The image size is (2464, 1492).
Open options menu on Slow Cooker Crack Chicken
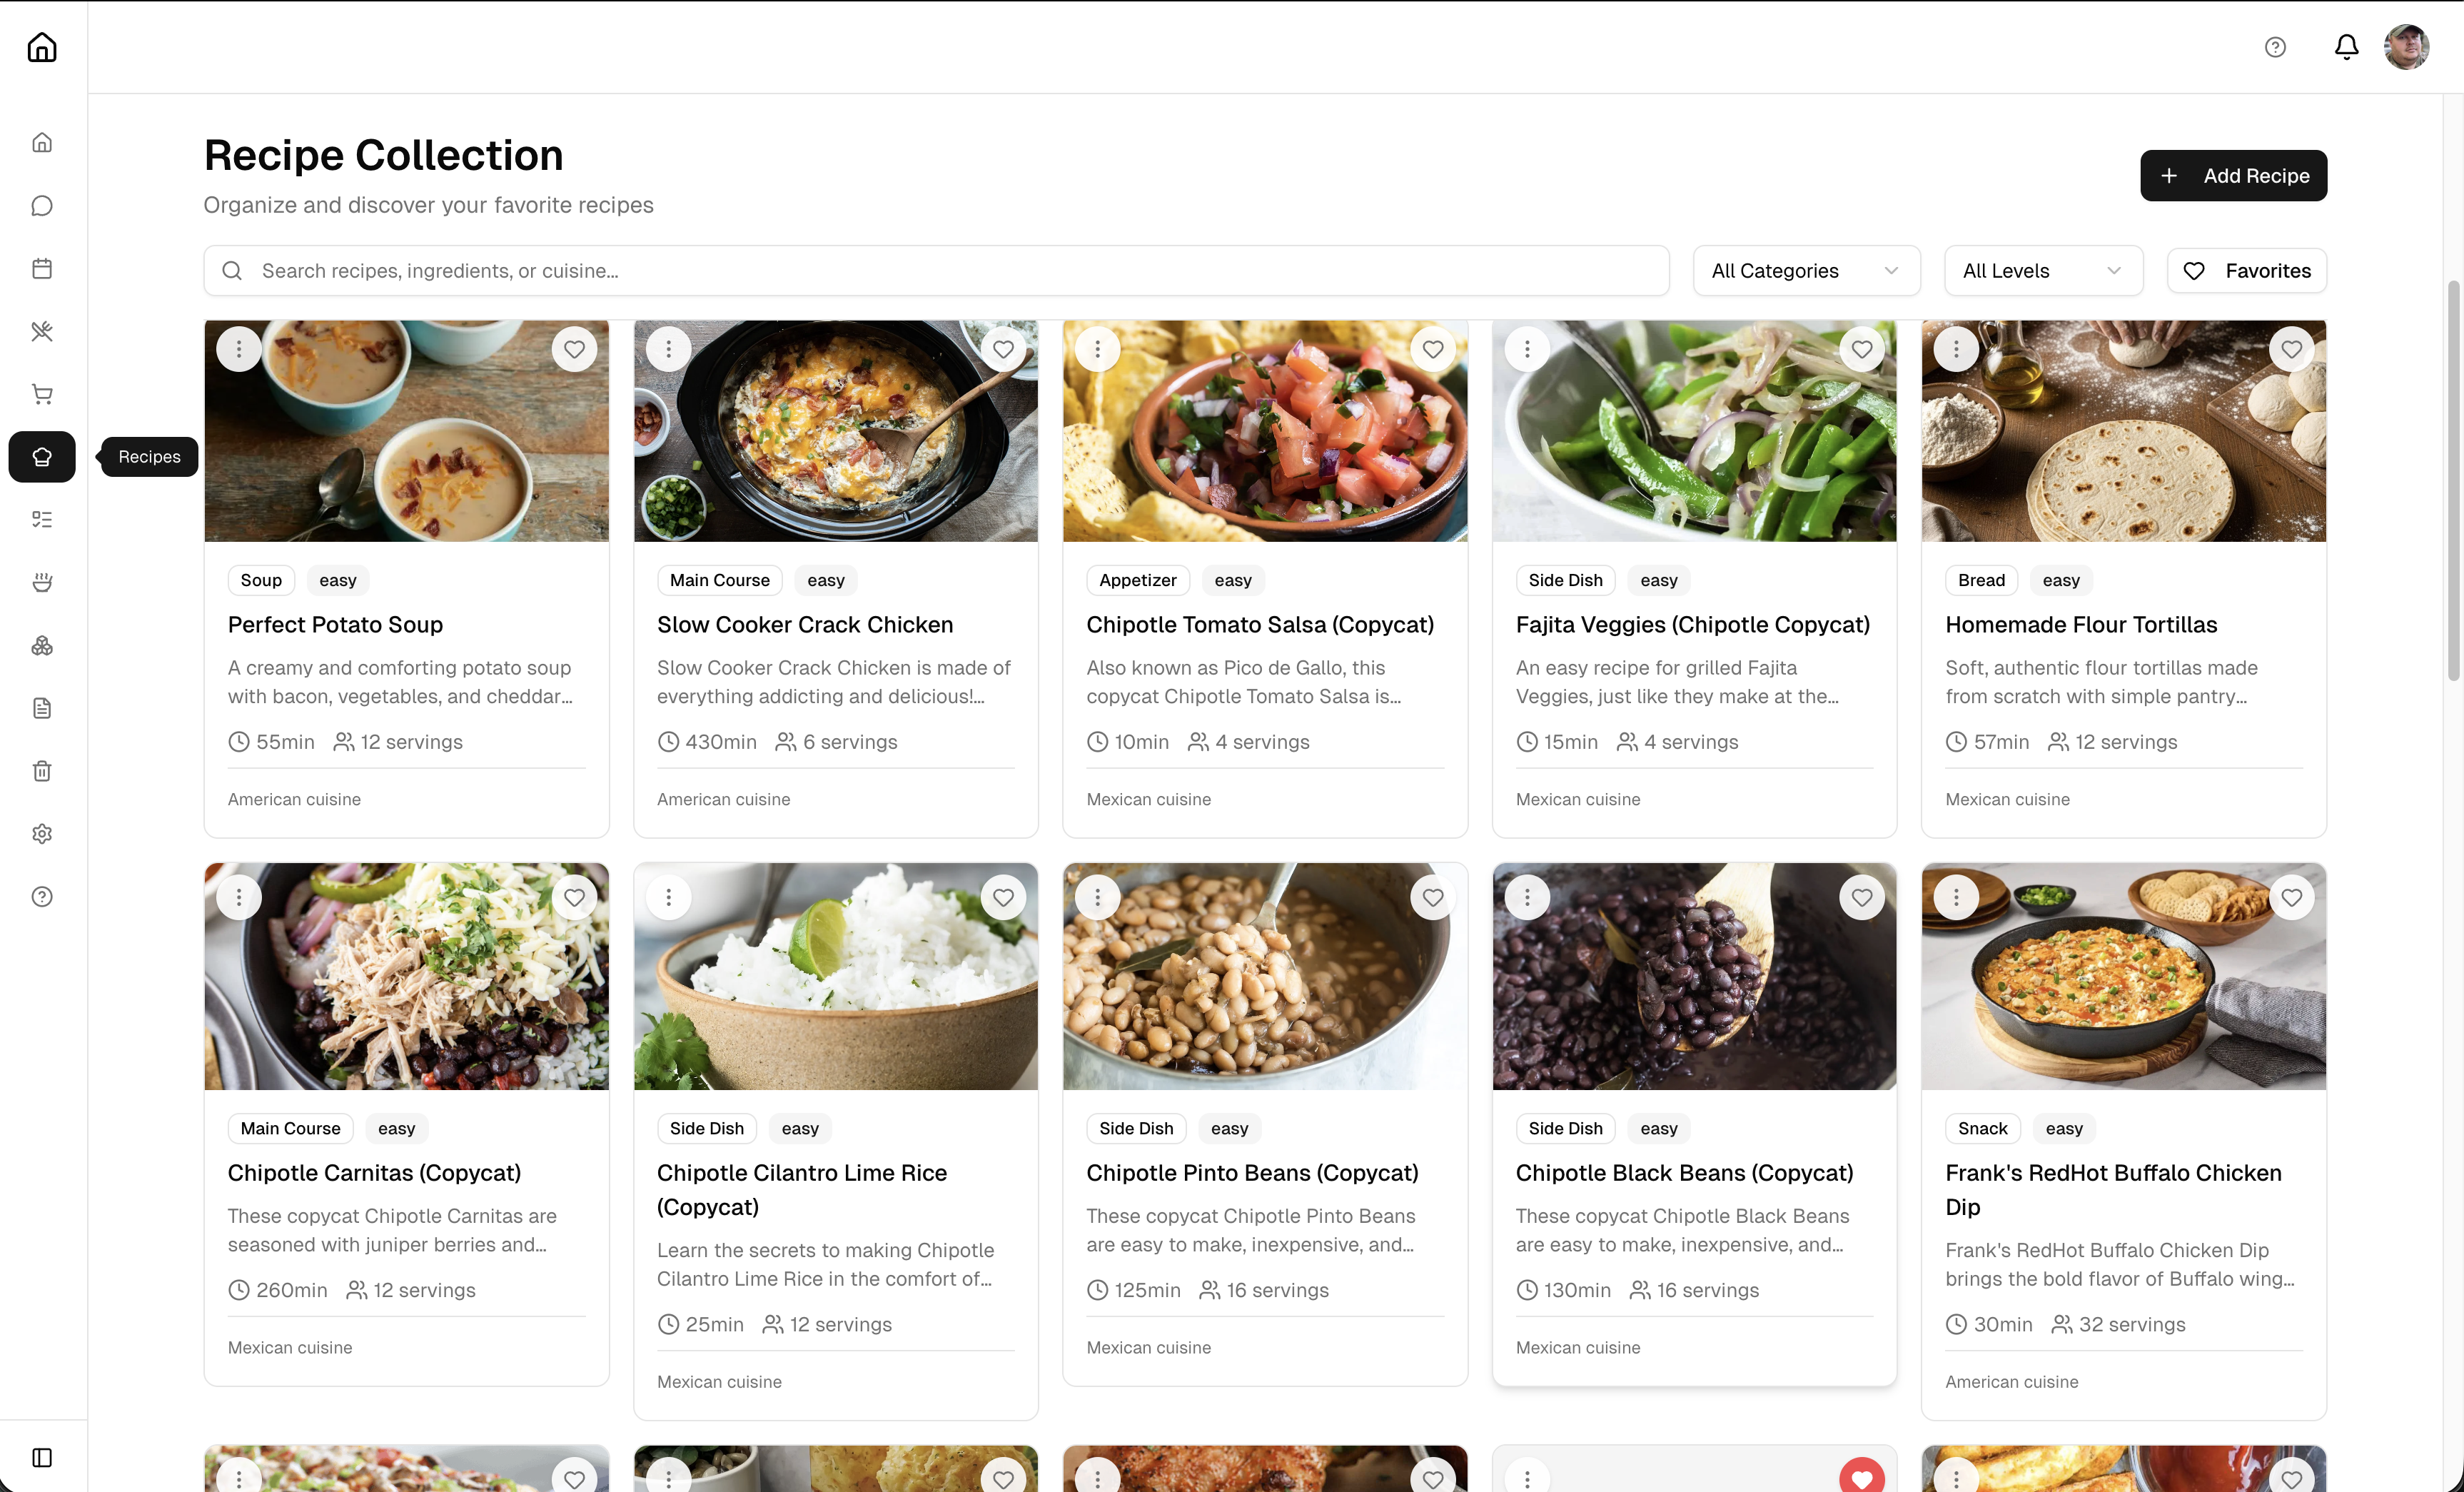pos(668,349)
